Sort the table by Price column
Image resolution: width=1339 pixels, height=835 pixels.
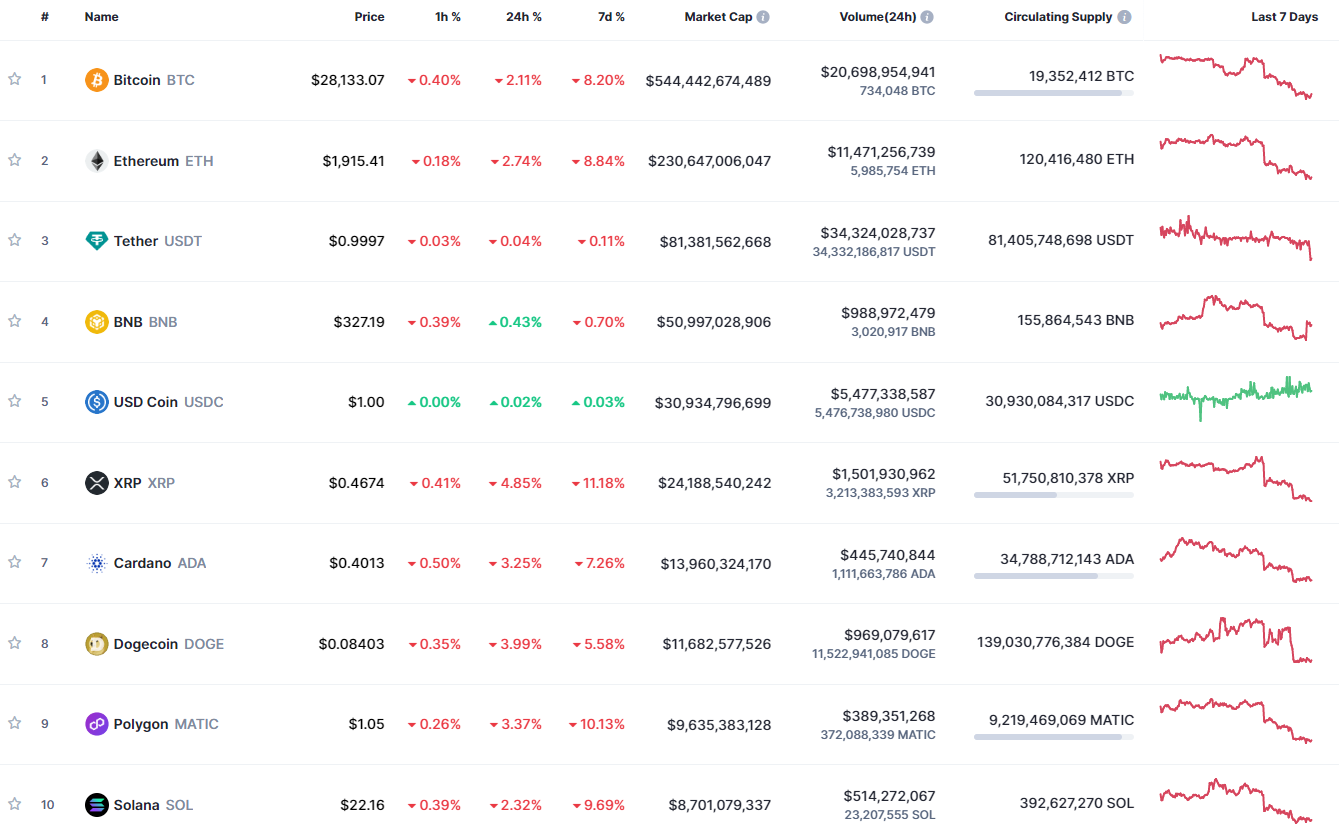pos(369,17)
